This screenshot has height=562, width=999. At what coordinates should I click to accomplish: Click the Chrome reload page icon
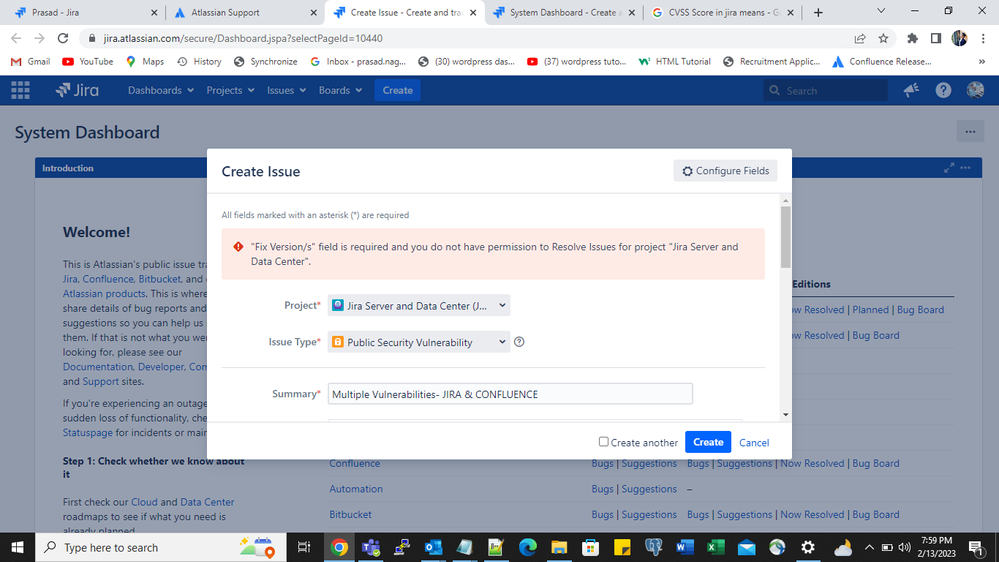[x=62, y=38]
